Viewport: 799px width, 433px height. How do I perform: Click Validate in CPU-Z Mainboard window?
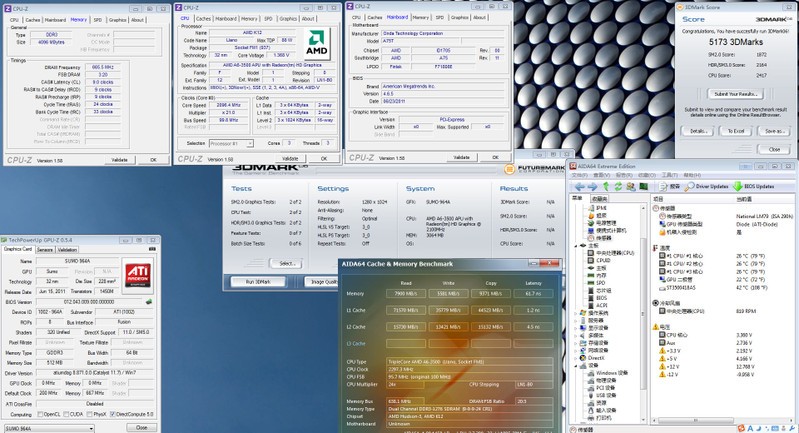coord(461,157)
